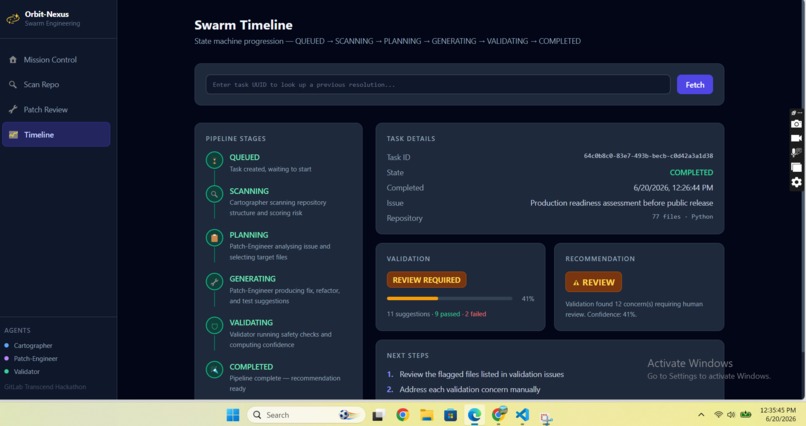The height and width of the screenshot is (426, 806).
Task: Click the Patch-Engineer agent entry
Action: click(31, 359)
